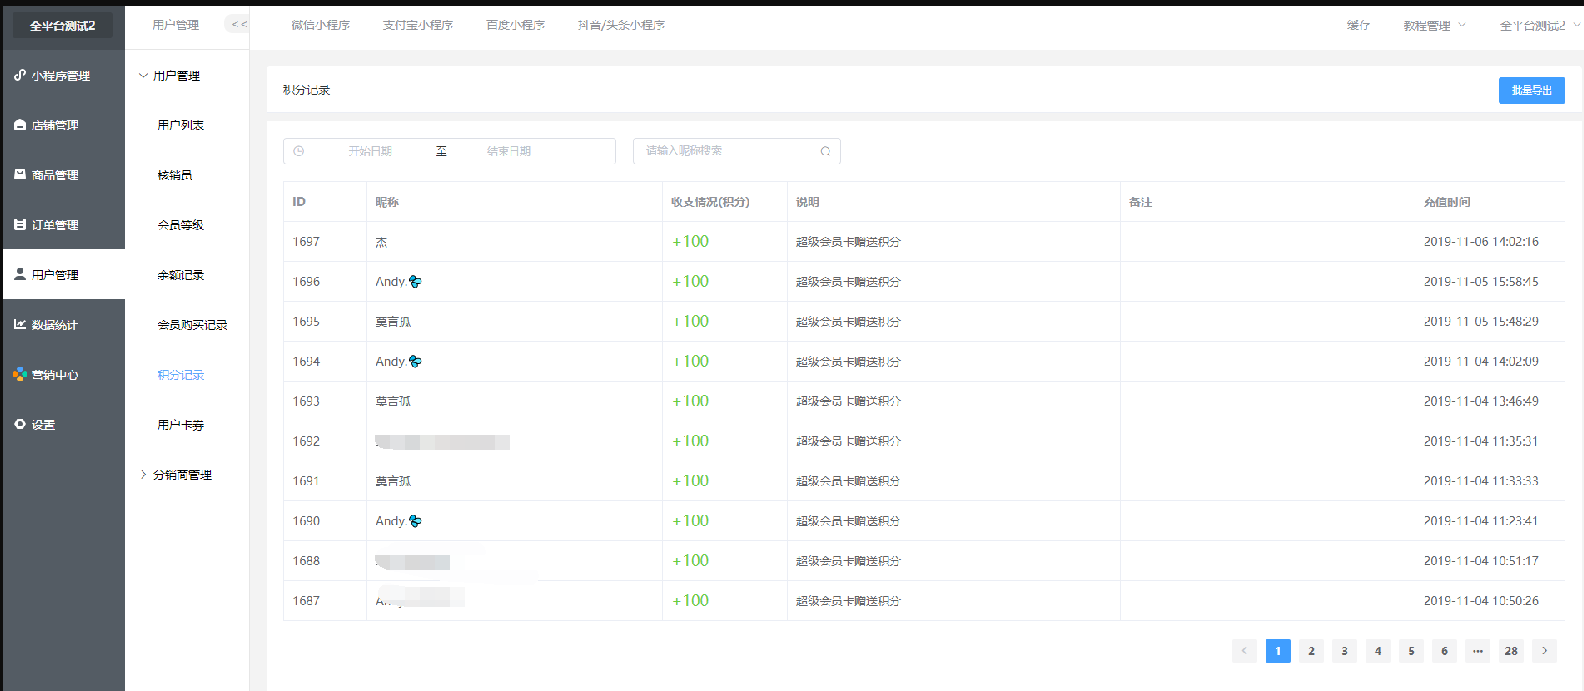Open the 教程管理 dropdown in top bar

coord(1434,25)
